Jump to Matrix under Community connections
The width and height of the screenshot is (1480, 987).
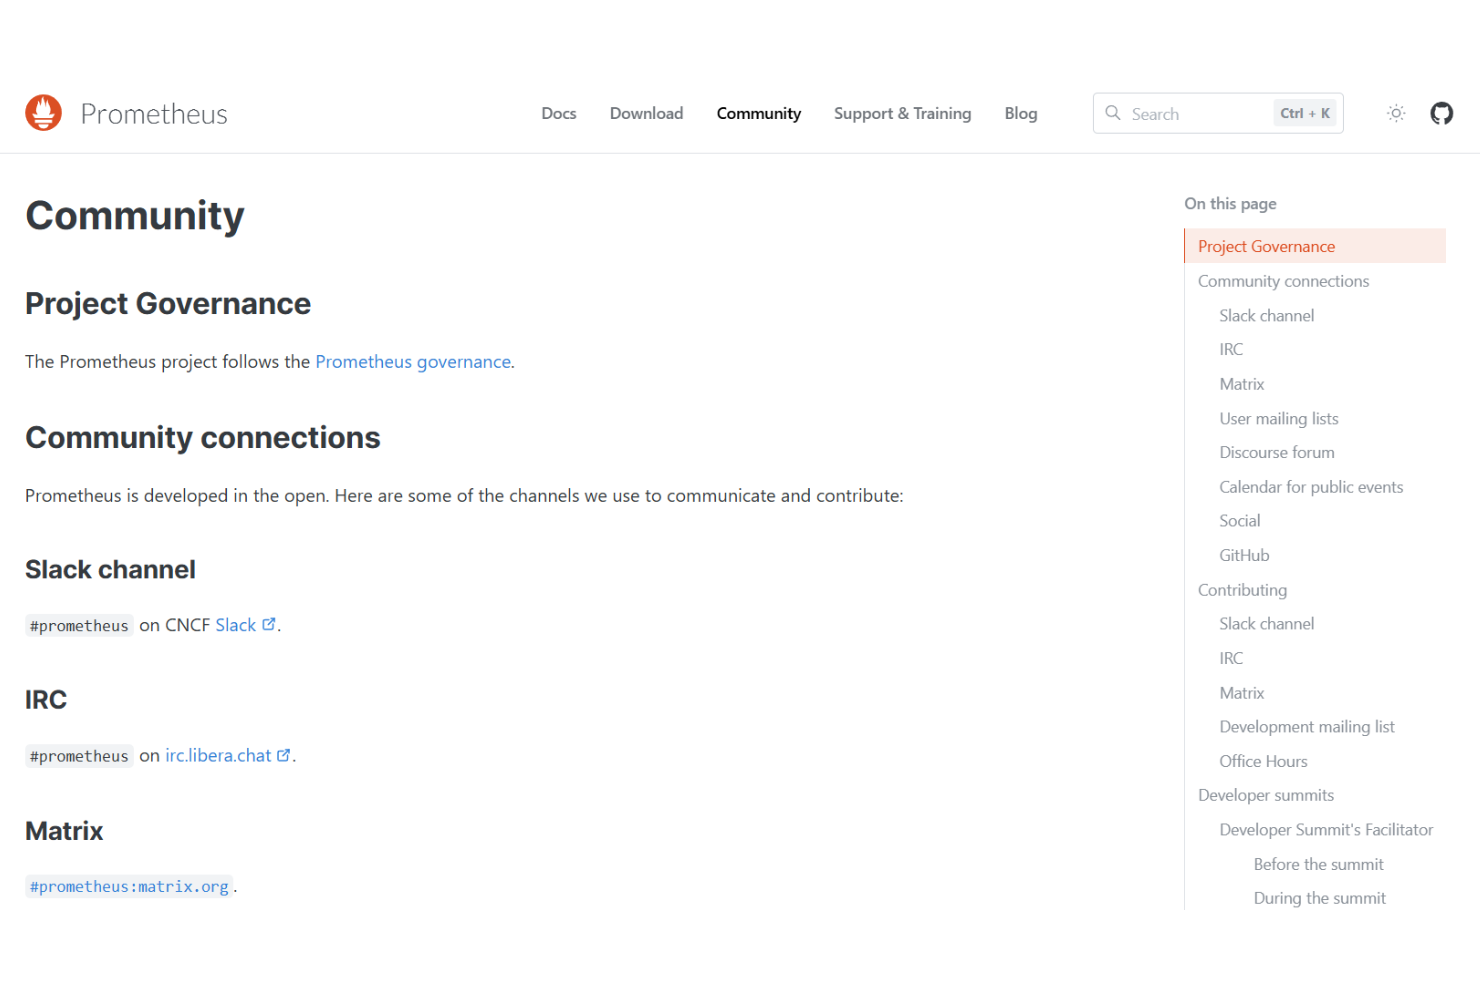(x=1242, y=384)
